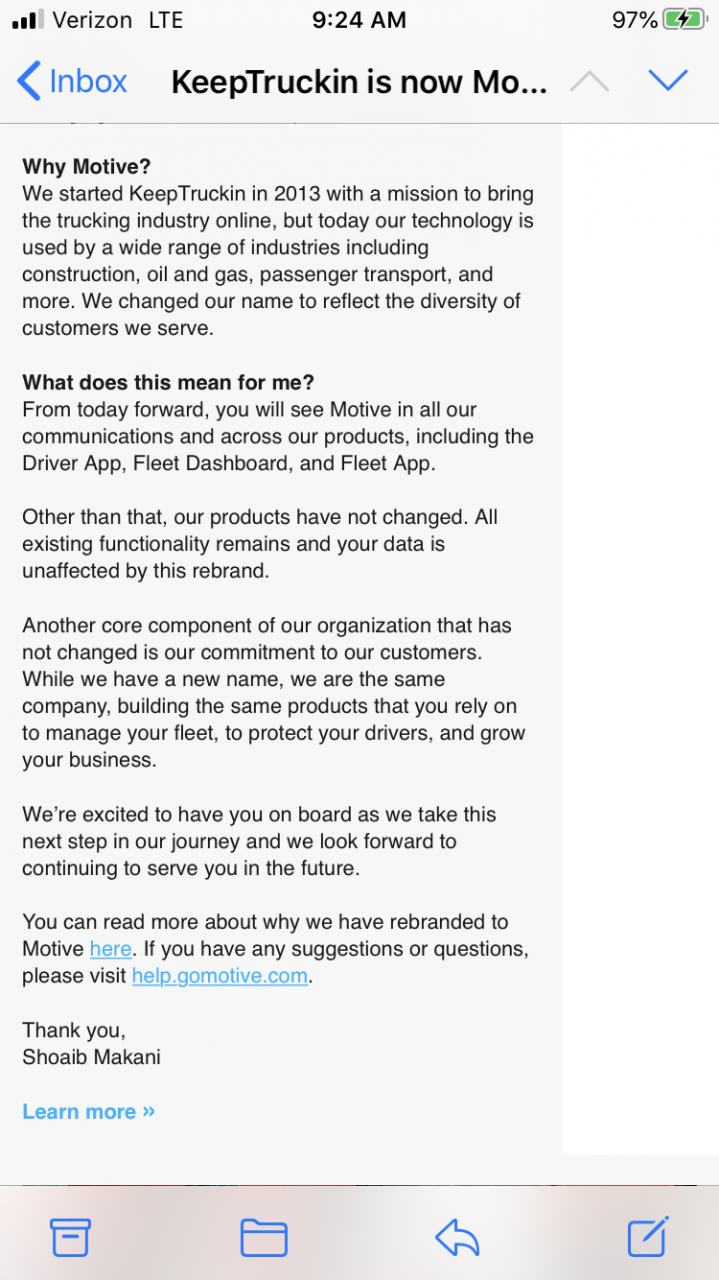
Task: Tap the cellular signal bars indicator
Action: coord(28,20)
